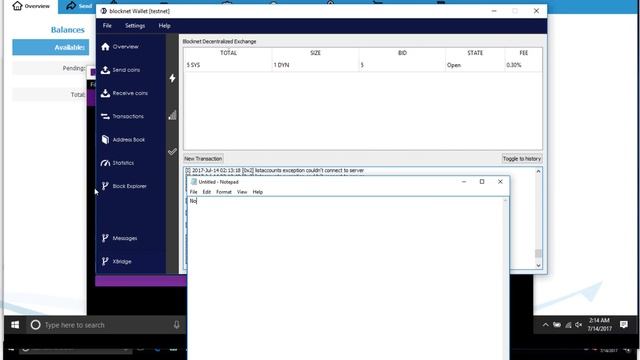Select the 1 DYN size cell

coord(315,65)
